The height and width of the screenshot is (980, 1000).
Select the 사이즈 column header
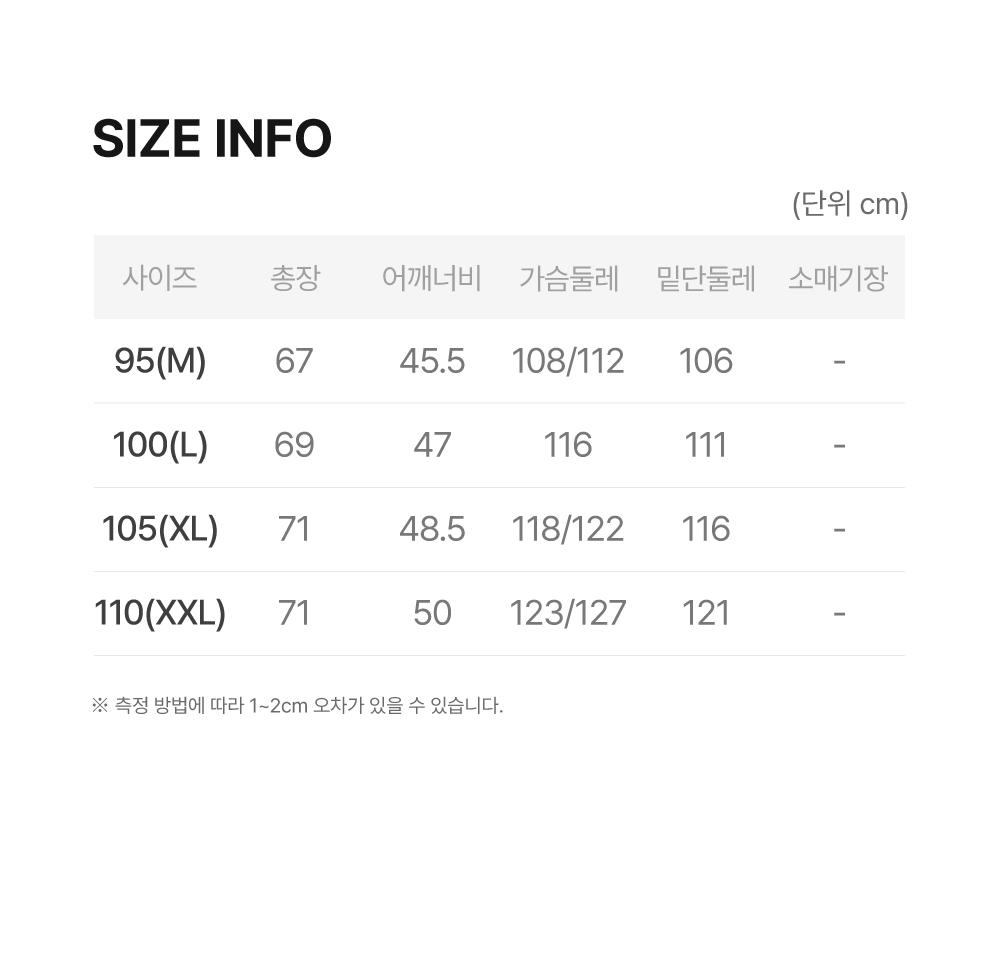click(x=160, y=278)
